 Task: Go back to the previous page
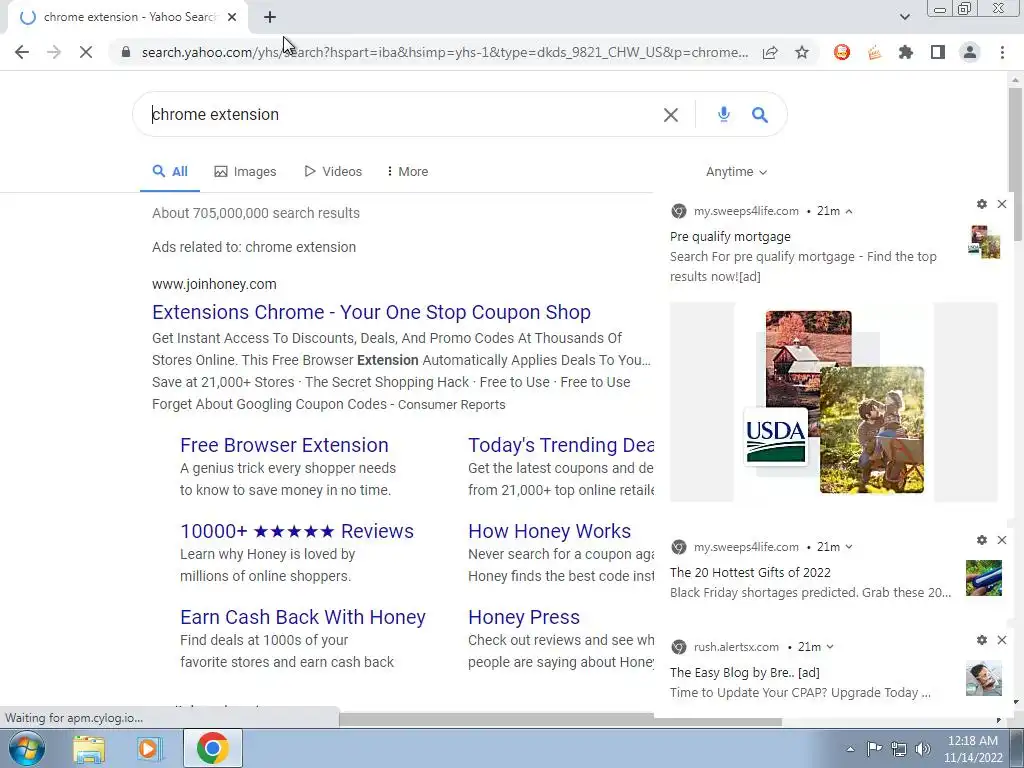click(x=22, y=52)
